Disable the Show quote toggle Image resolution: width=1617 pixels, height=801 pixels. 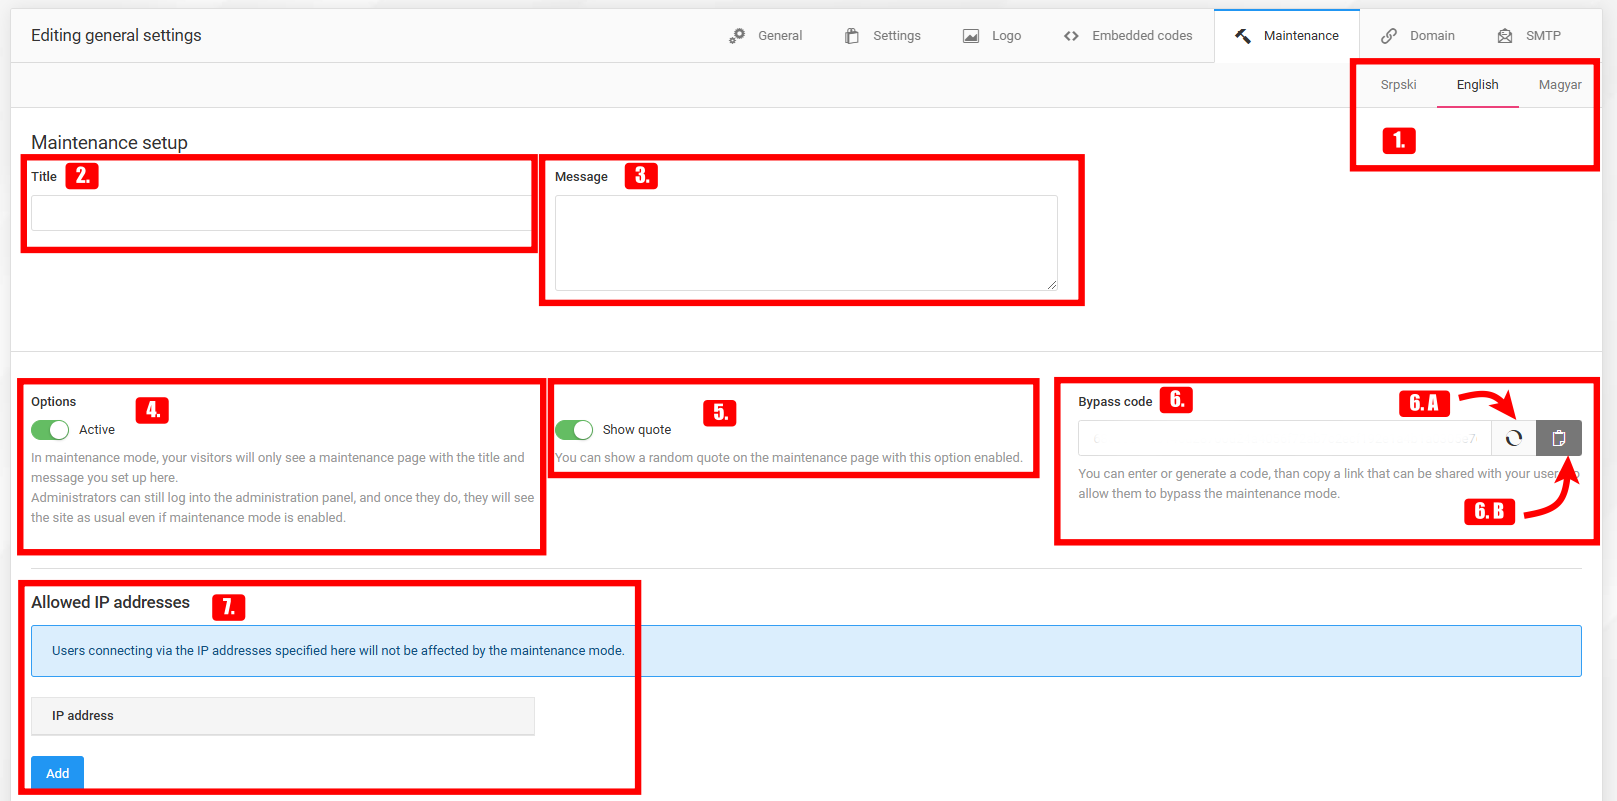click(x=574, y=430)
